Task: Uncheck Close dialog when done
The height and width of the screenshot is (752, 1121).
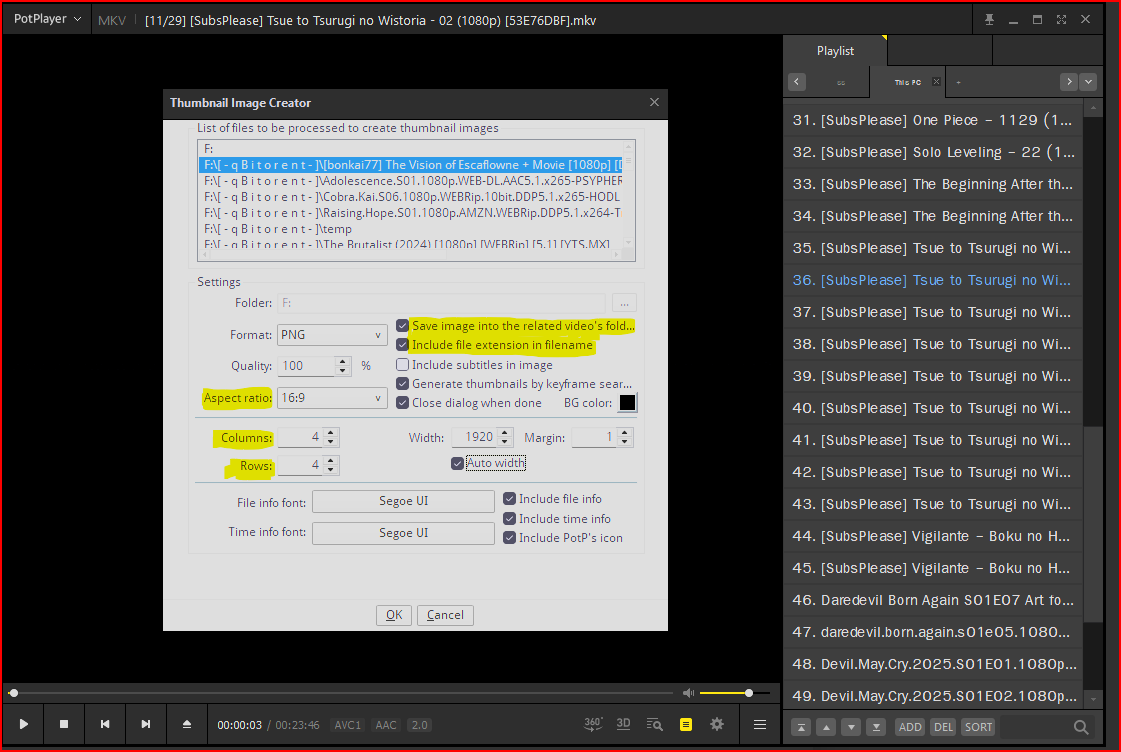Action: pos(403,403)
